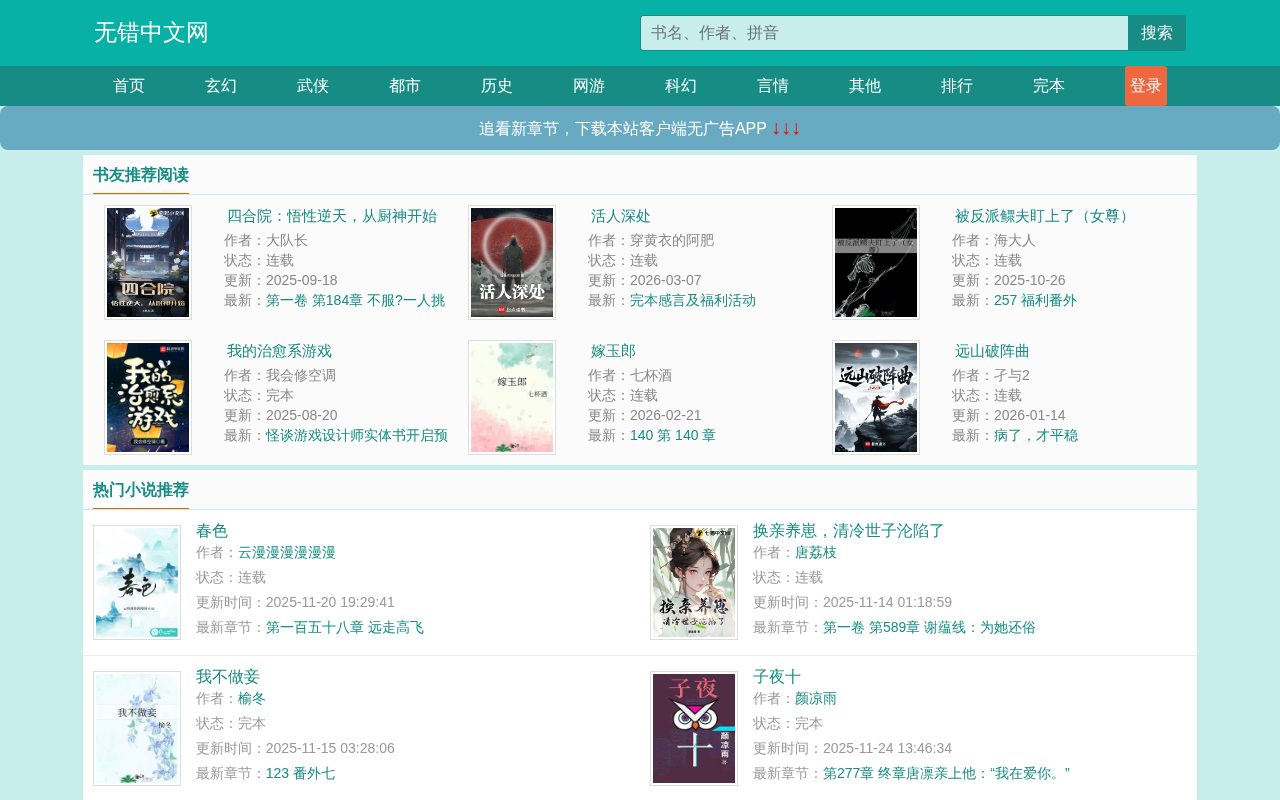Select the 被反派鳏夫盯上了 cover thumbnail
This screenshot has height=800, width=1280.
(x=876, y=262)
